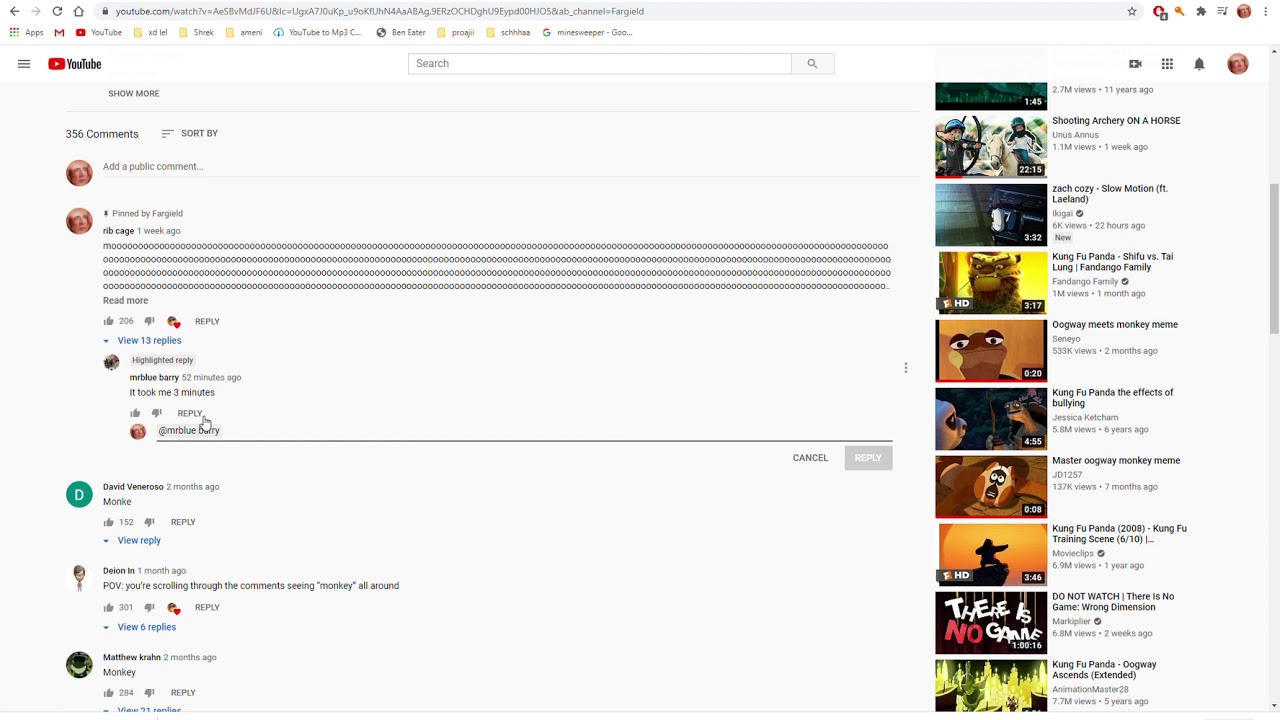Image resolution: width=1280 pixels, height=720 pixels.
Task: Dislike mrblue barry's reply
Action: 157,413
